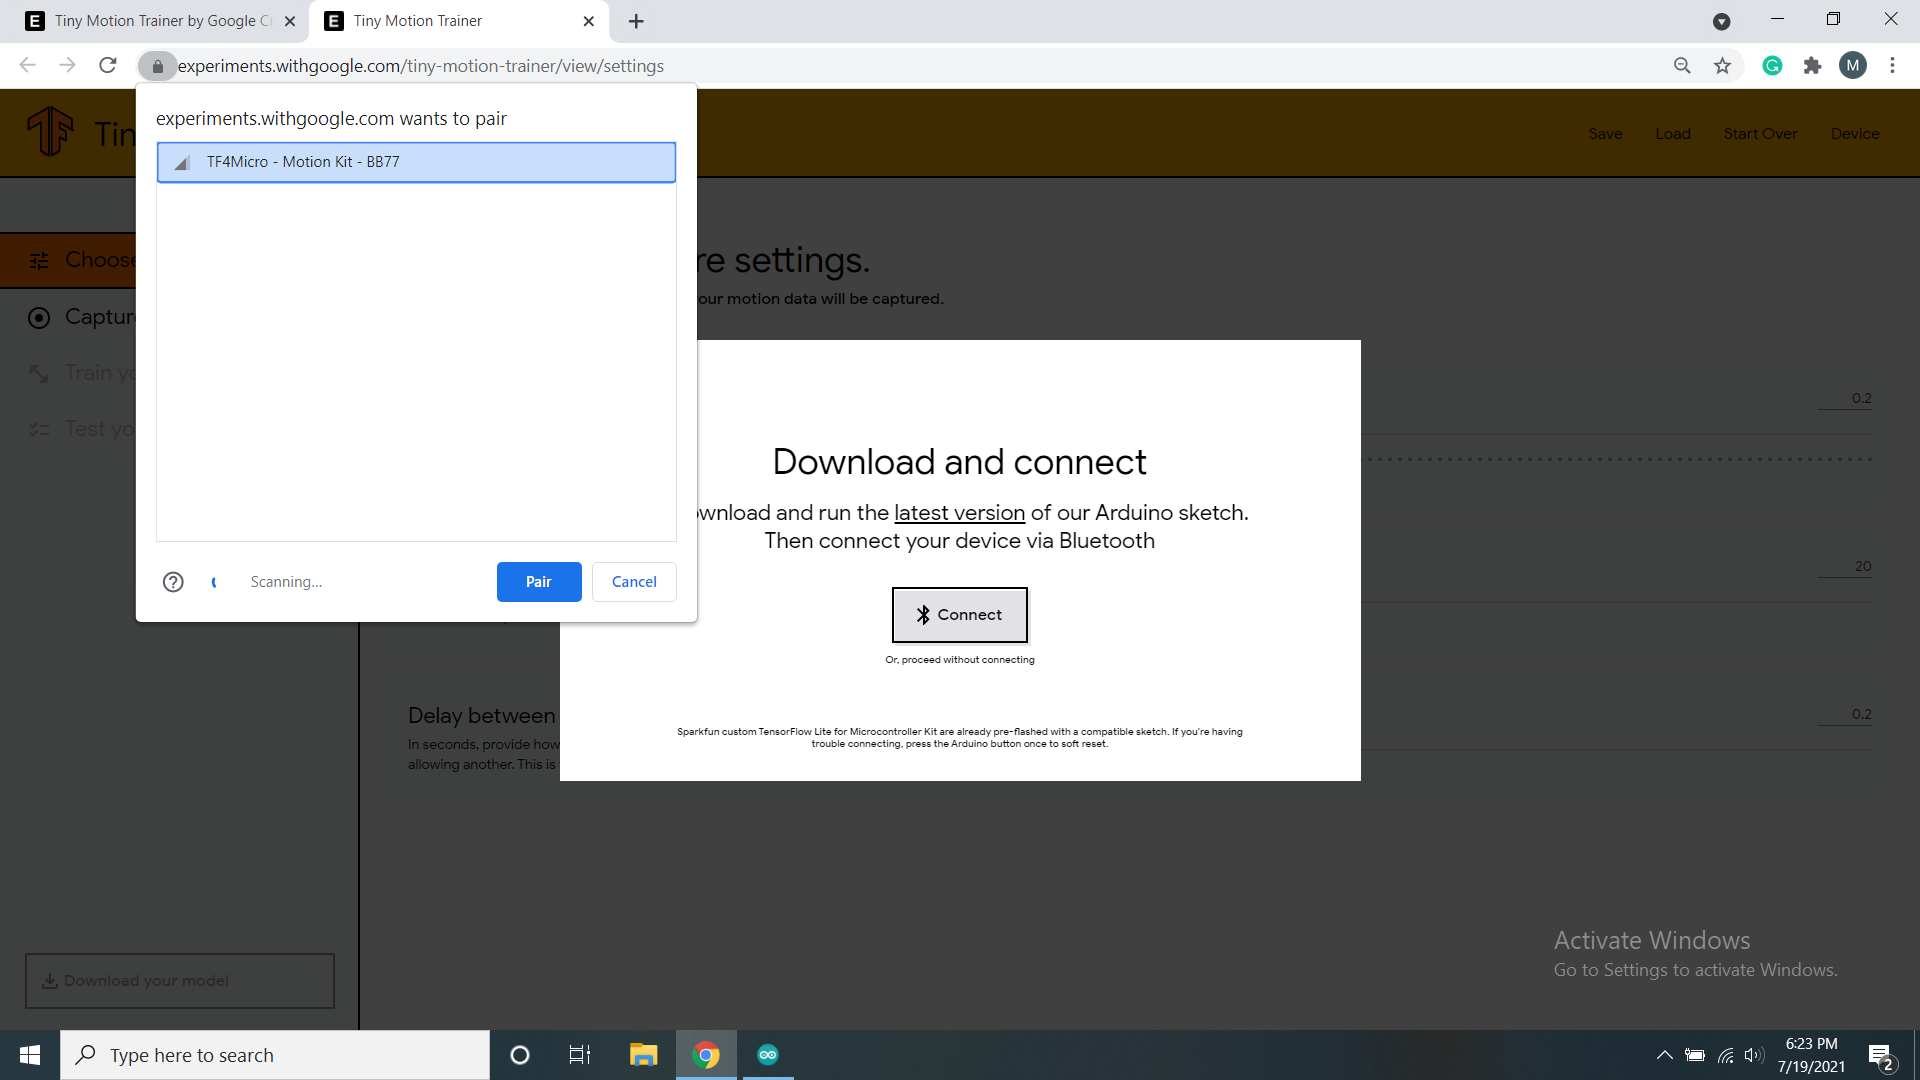The width and height of the screenshot is (1920, 1080).
Task: Open the pairing help question mark icon
Action: point(173,582)
